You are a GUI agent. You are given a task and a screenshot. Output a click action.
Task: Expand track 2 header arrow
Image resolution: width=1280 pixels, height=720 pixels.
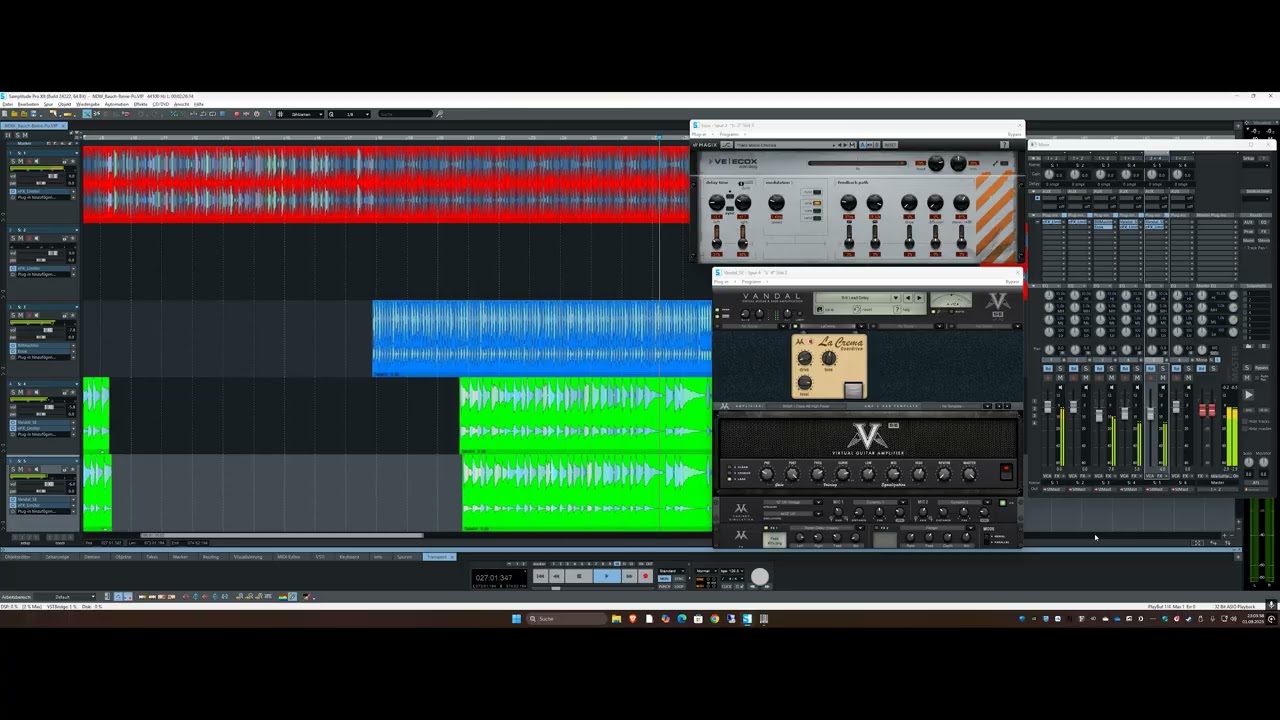(x=77, y=229)
